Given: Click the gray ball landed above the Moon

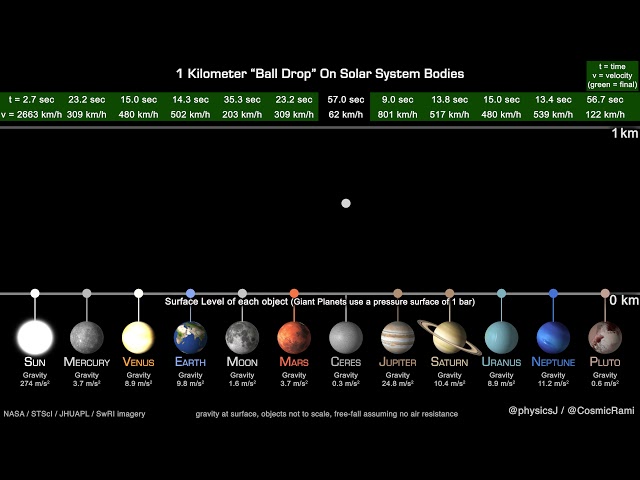Looking at the screenshot, I should [242, 293].
